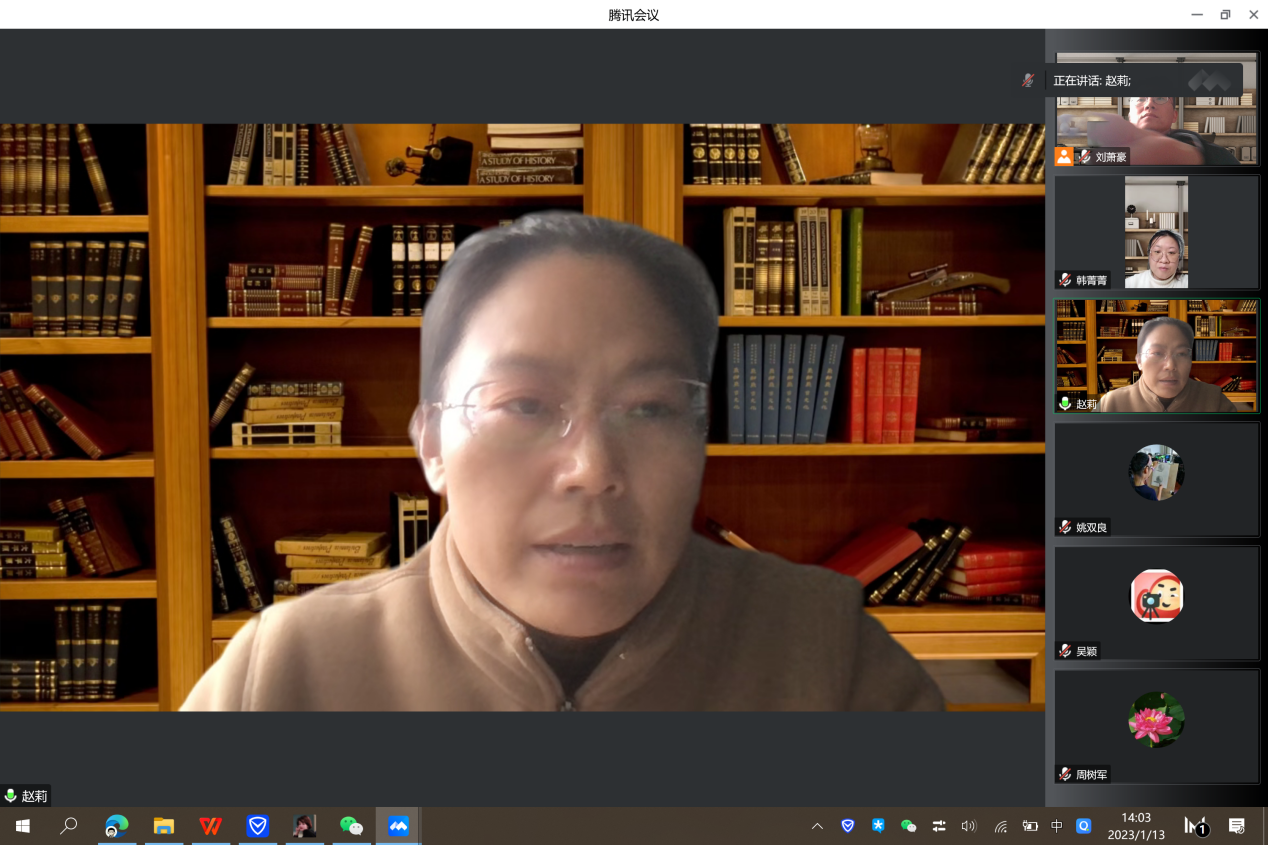This screenshot has height=845, width=1268.
Task: Click 赵莉's highlighted video thumbnail in the sidebar
Action: 1156,355
